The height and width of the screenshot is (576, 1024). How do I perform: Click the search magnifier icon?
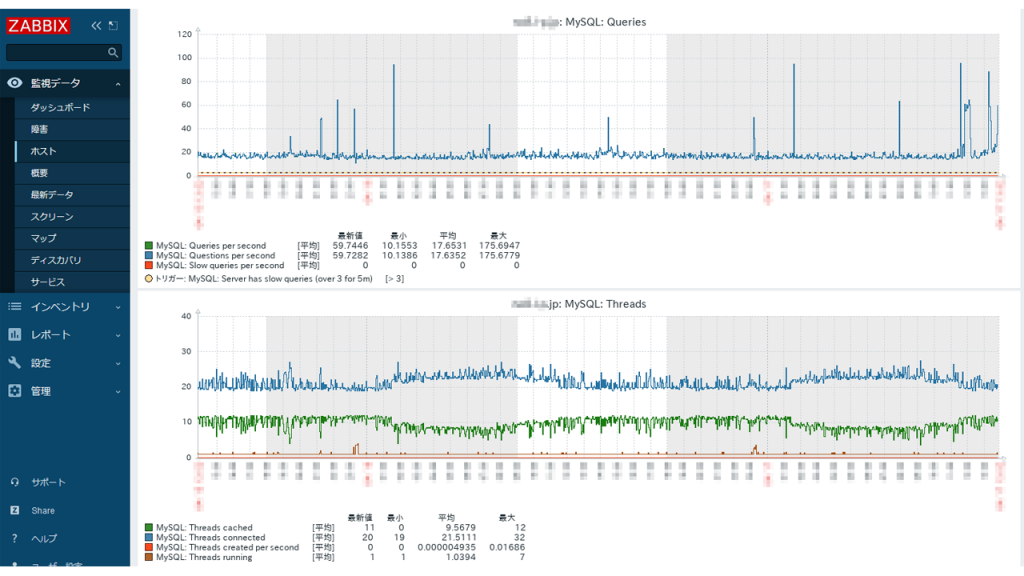pyautogui.click(x=113, y=51)
